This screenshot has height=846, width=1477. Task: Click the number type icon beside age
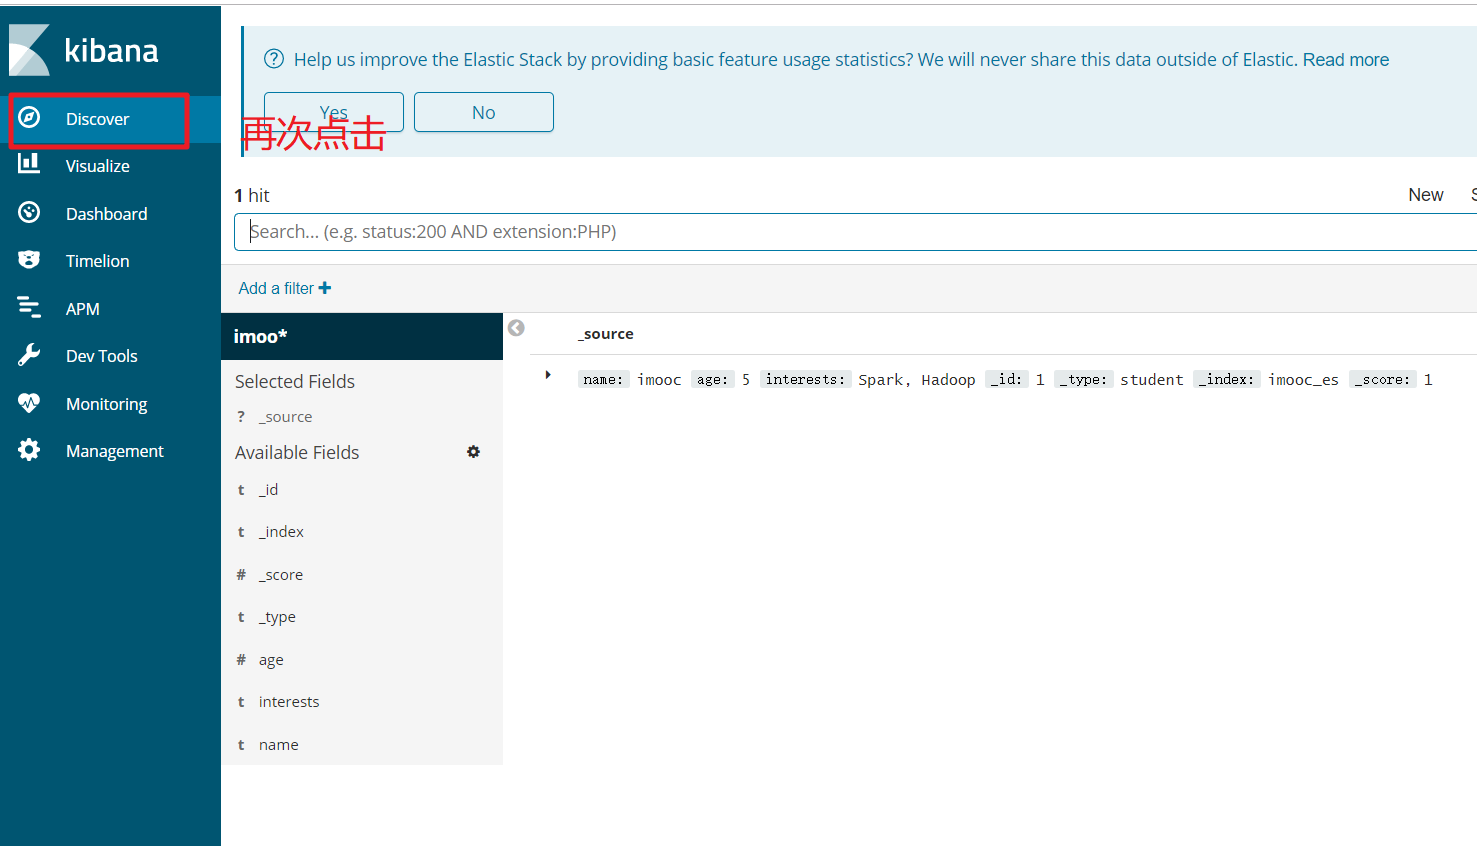point(241,660)
